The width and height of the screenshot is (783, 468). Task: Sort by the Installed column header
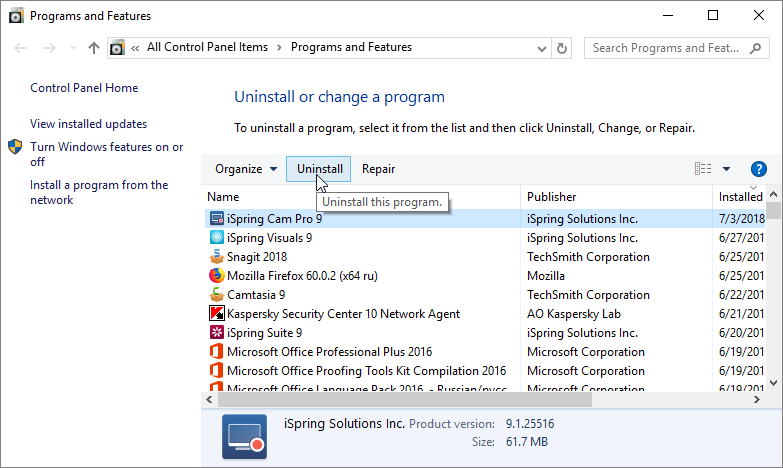tap(739, 197)
